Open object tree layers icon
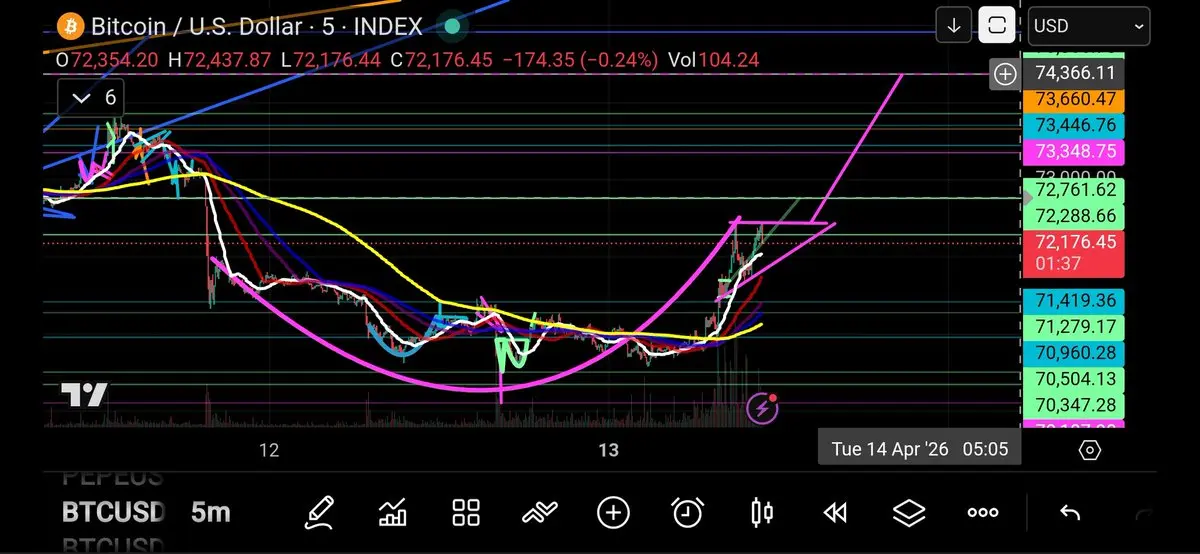Screen dimensions: 1200x554 (909, 513)
